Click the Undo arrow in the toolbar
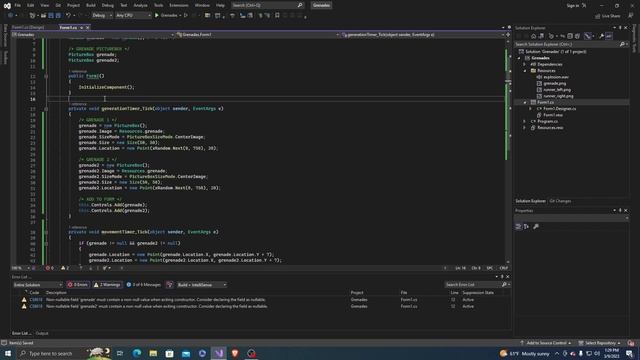Screen dimensions: 640x360 (68, 16)
